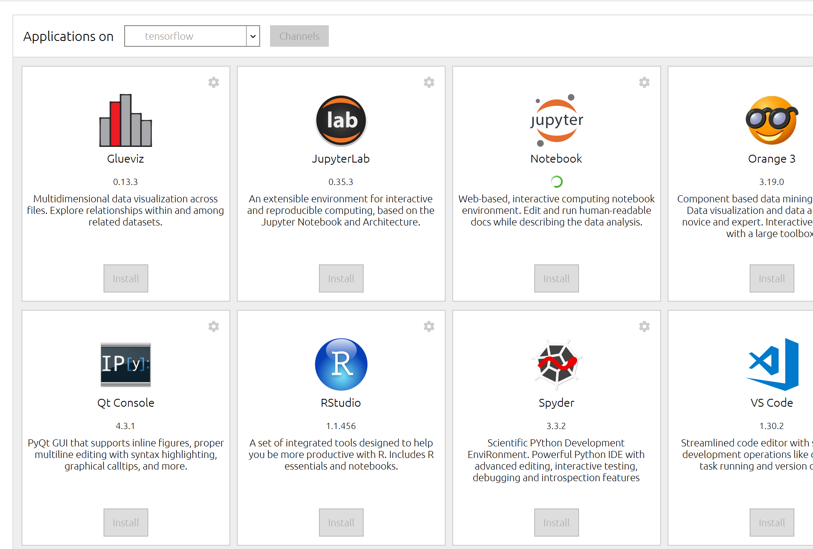813x549 pixels.
Task: Click the Qt Console IPython icon
Action: click(x=125, y=365)
